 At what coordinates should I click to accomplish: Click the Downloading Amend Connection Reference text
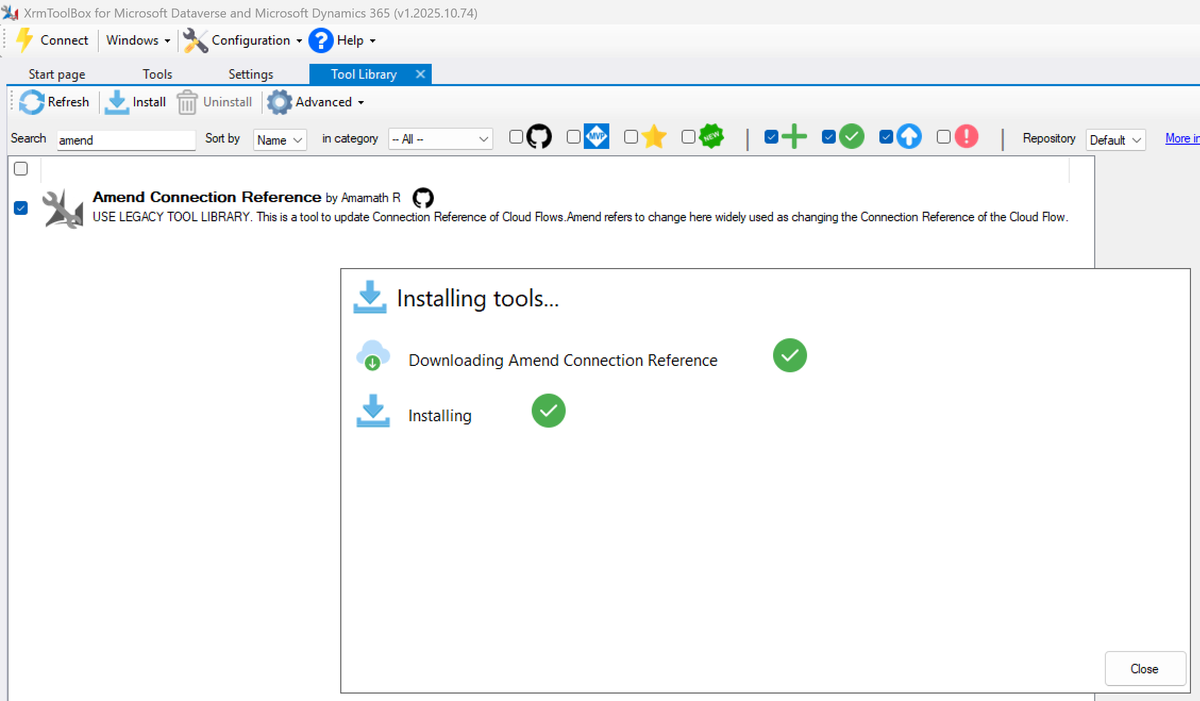tap(563, 360)
